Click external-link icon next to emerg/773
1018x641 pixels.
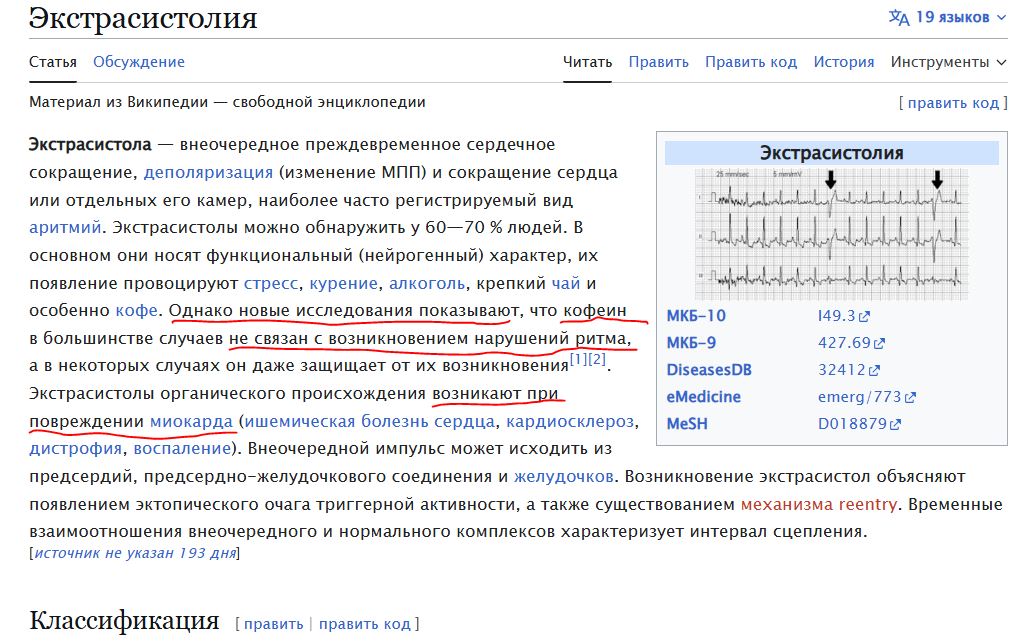[x=910, y=397]
